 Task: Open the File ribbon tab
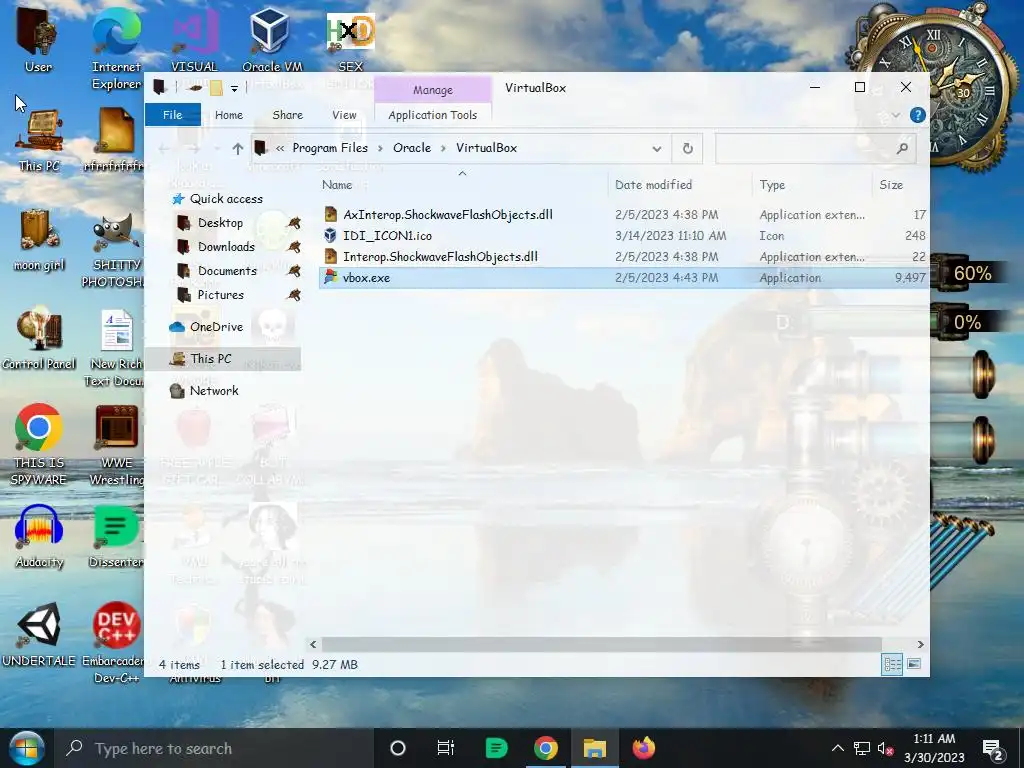(x=172, y=114)
